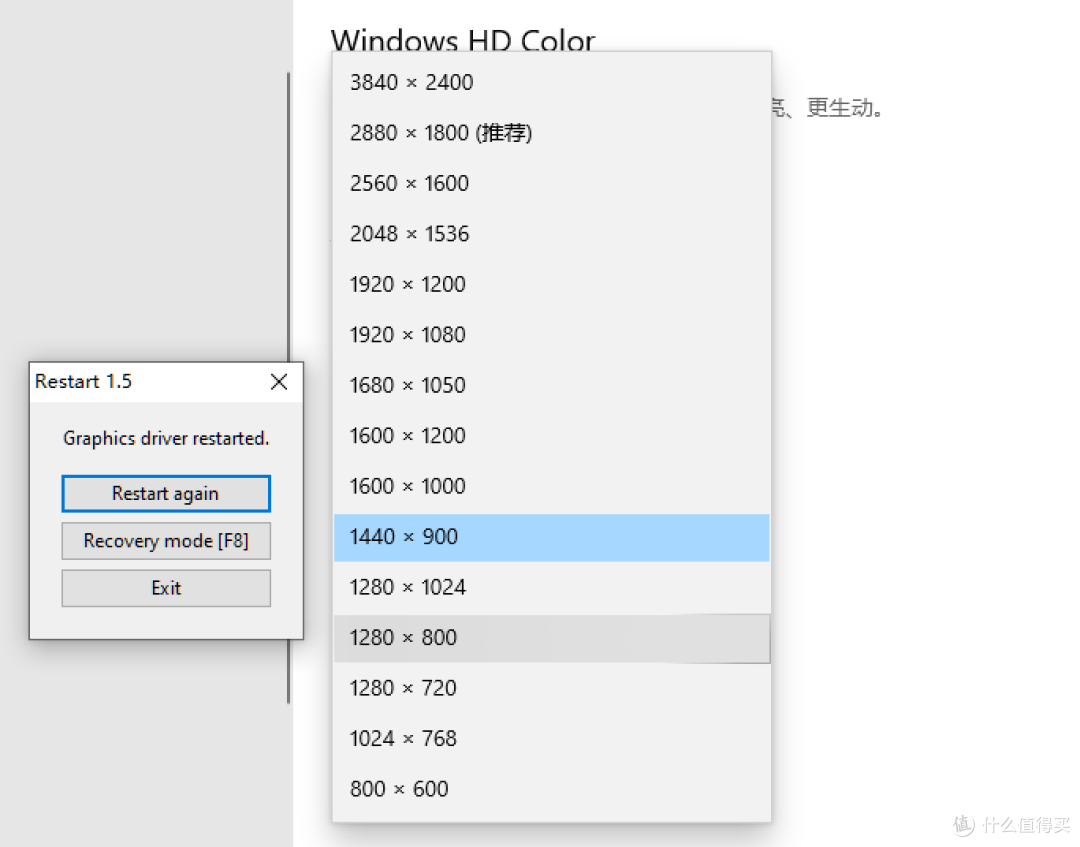Select 1680 × 1050 resolution entry

(551, 385)
